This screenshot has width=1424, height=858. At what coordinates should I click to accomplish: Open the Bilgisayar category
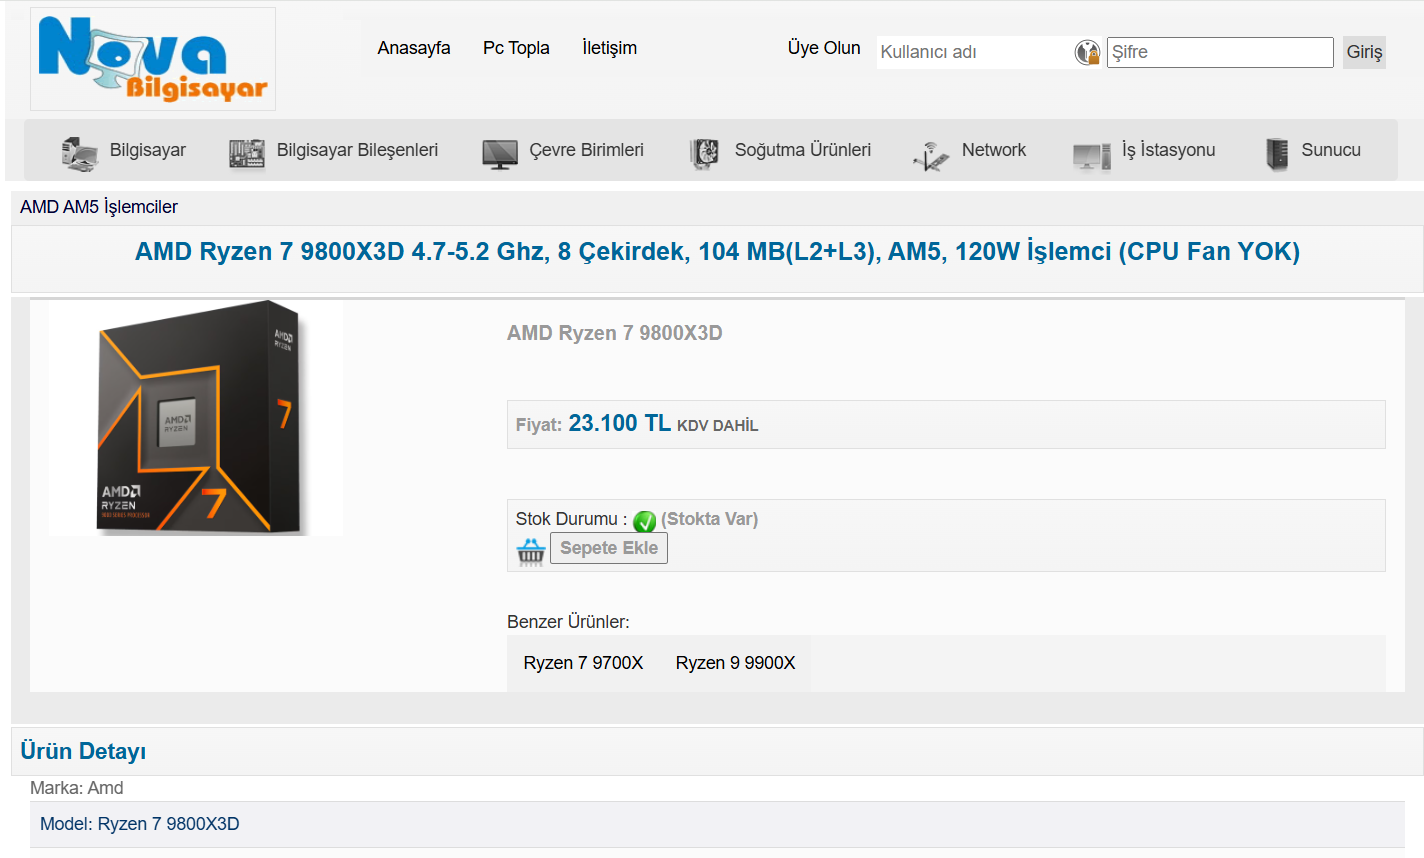click(148, 150)
